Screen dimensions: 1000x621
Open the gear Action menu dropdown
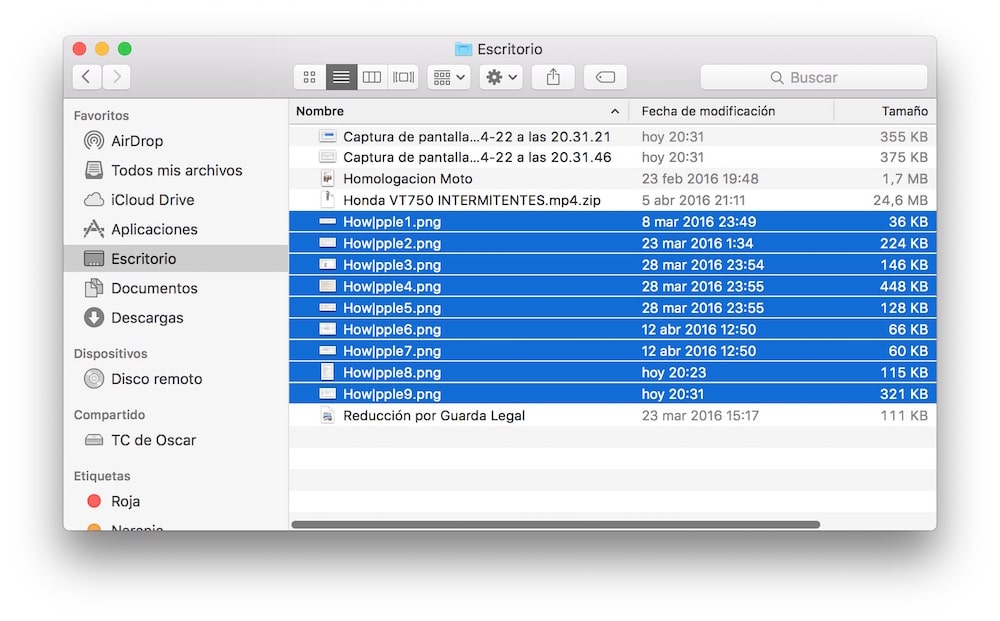[501, 77]
